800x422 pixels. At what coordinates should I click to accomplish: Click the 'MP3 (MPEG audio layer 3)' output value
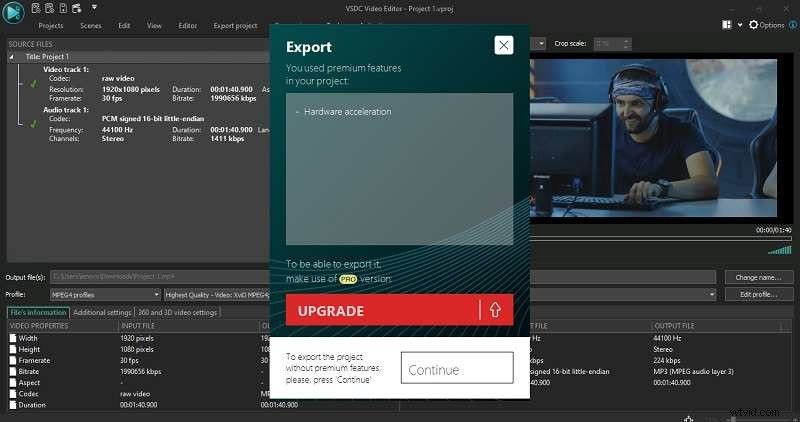click(x=693, y=371)
